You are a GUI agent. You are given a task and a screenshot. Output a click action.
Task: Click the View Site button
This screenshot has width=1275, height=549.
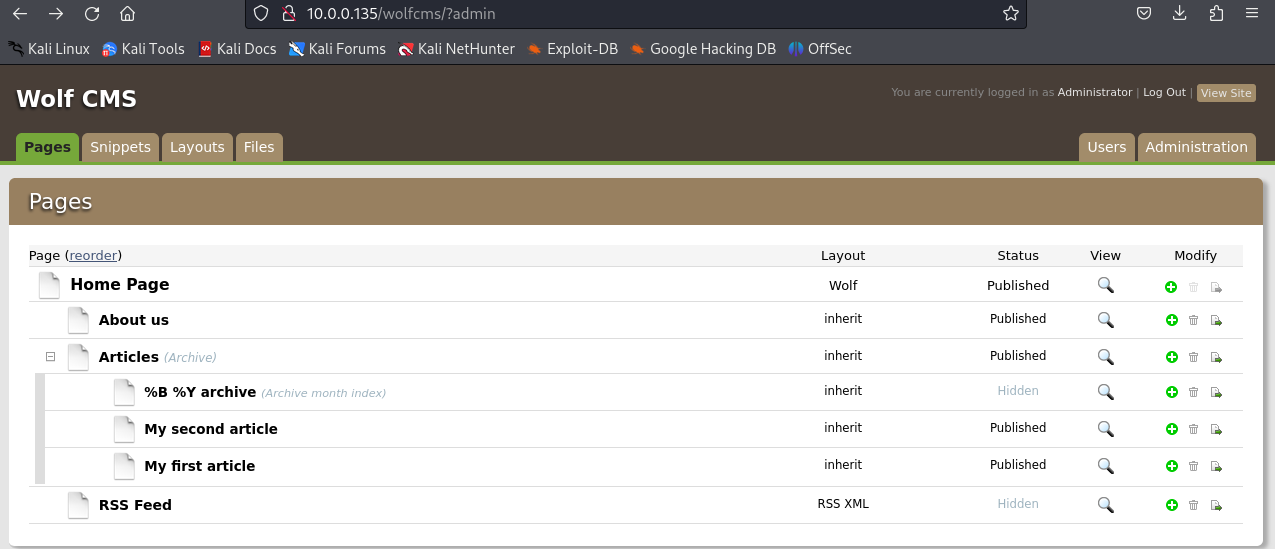[x=1226, y=93]
